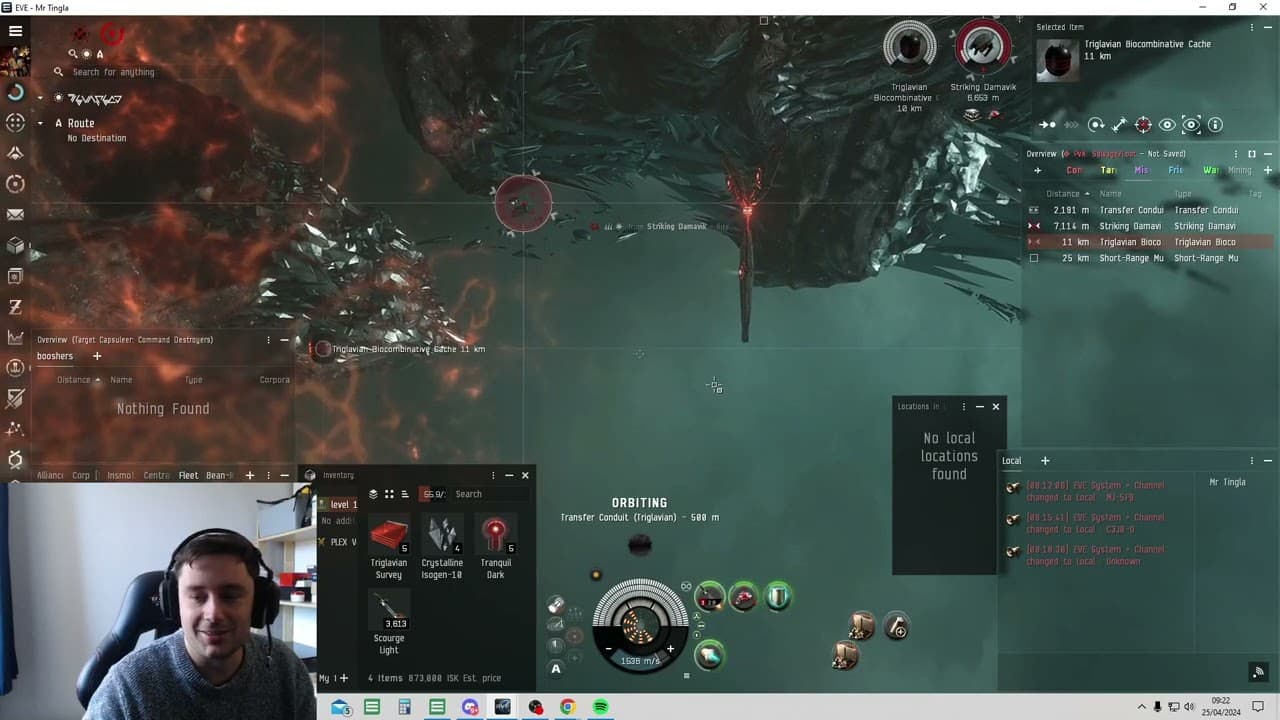This screenshot has height=720, width=1280.
Task: Toggle autopilot A button on HUD
Action: (x=556, y=669)
